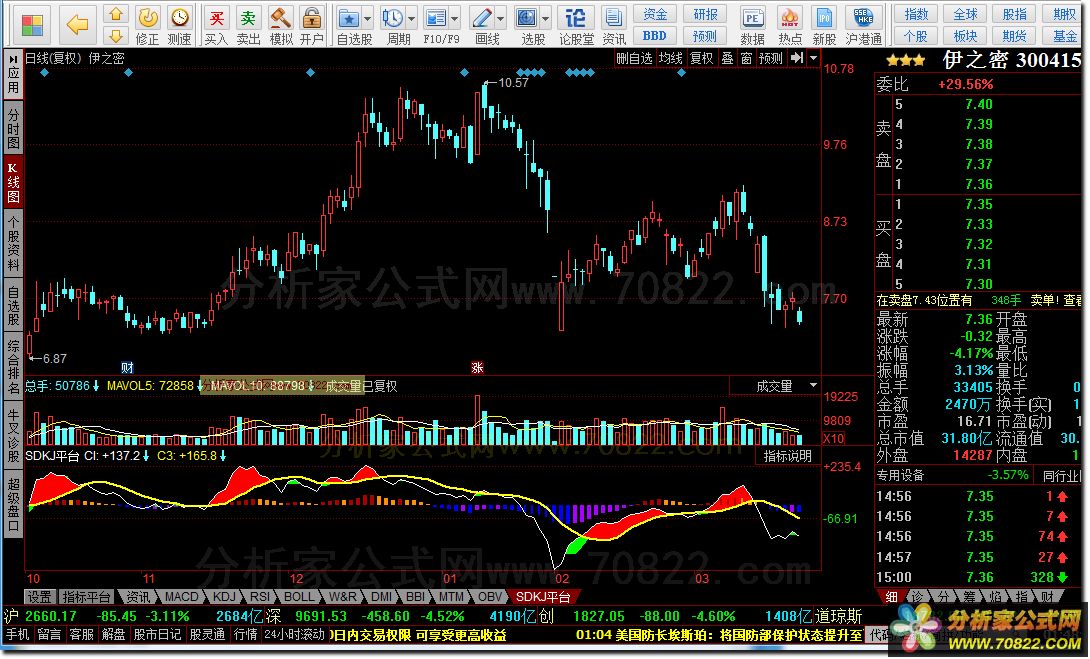Switch to the BOLL indicator tab

coord(299,597)
